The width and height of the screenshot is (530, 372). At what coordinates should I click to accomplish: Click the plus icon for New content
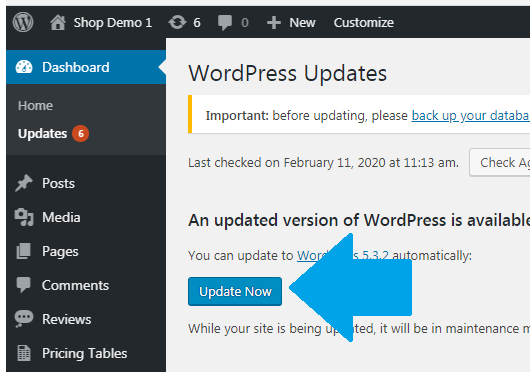tap(274, 23)
